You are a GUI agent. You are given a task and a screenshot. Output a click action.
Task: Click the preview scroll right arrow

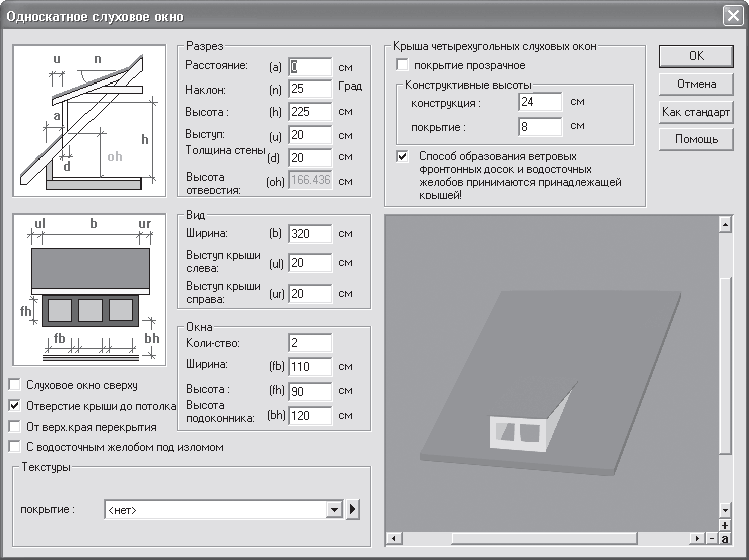click(697, 539)
